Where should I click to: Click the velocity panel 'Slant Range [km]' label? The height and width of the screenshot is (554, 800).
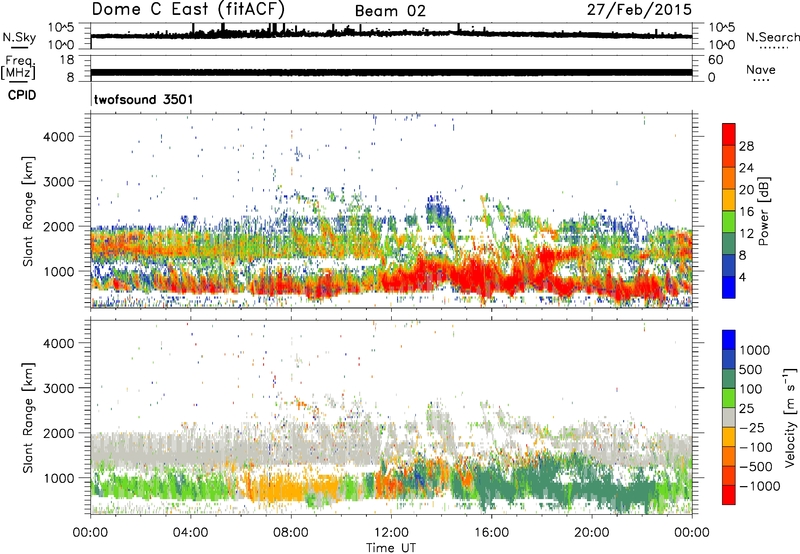point(28,418)
